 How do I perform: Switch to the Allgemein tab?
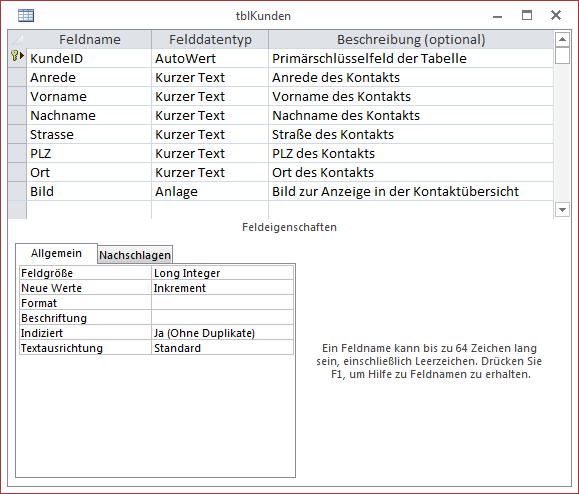point(56,253)
